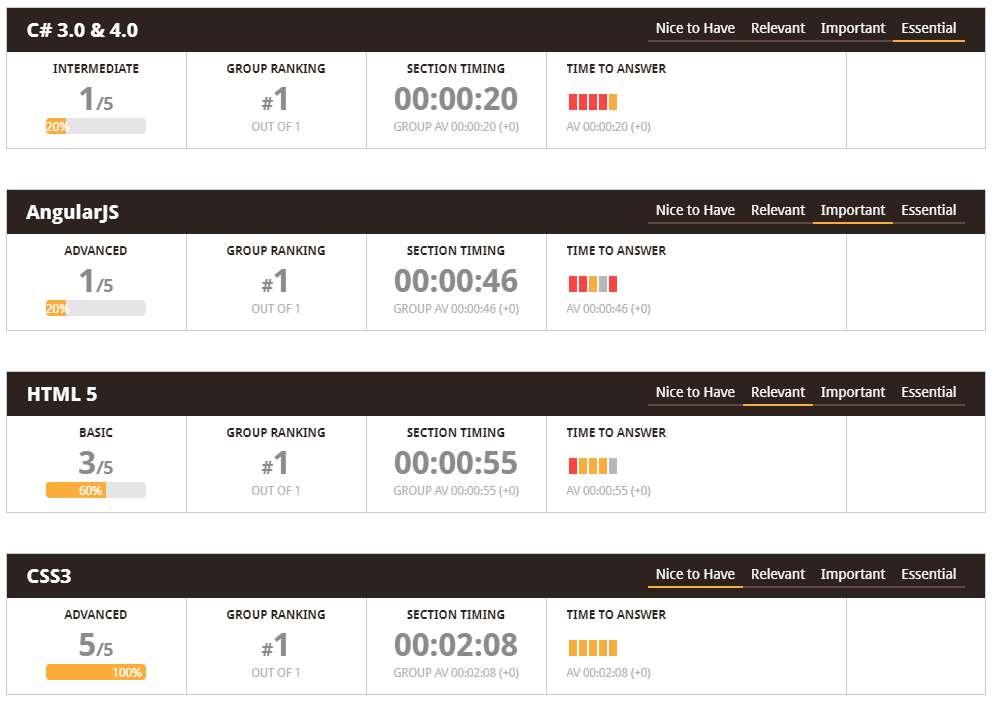Image resolution: width=993 pixels, height=701 pixels.
Task: Click AngularJS time-to-answer color bars
Action: (593, 284)
